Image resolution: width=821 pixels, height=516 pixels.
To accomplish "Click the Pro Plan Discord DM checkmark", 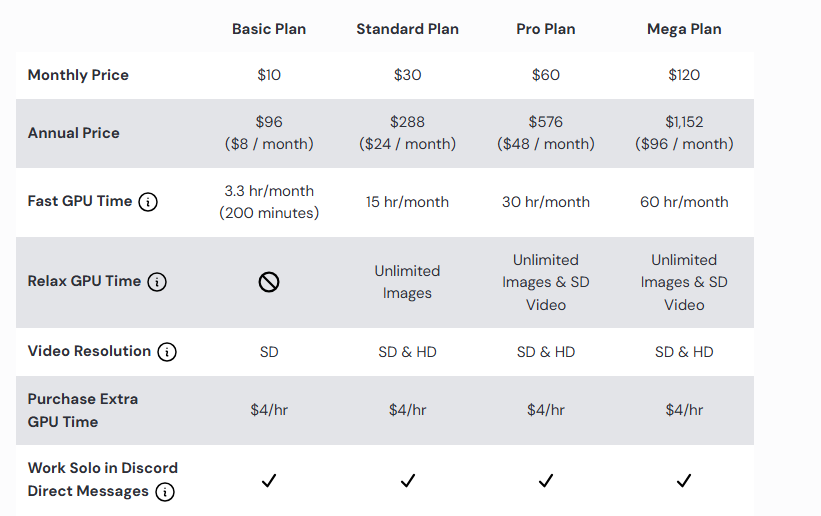I will click(x=546, y=481).
